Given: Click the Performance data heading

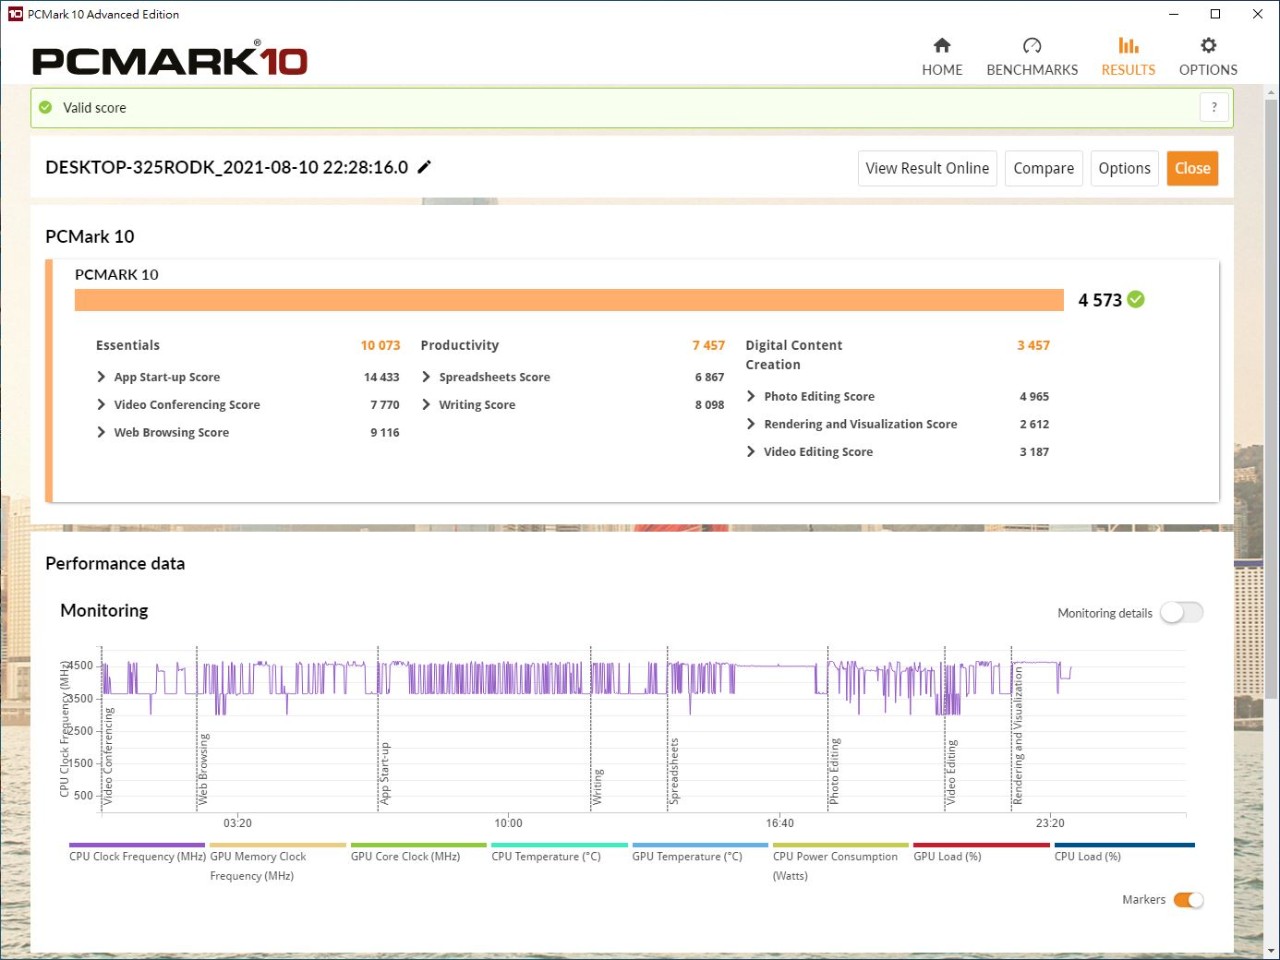Looking at the screenshot, I should tap(115, 563).
